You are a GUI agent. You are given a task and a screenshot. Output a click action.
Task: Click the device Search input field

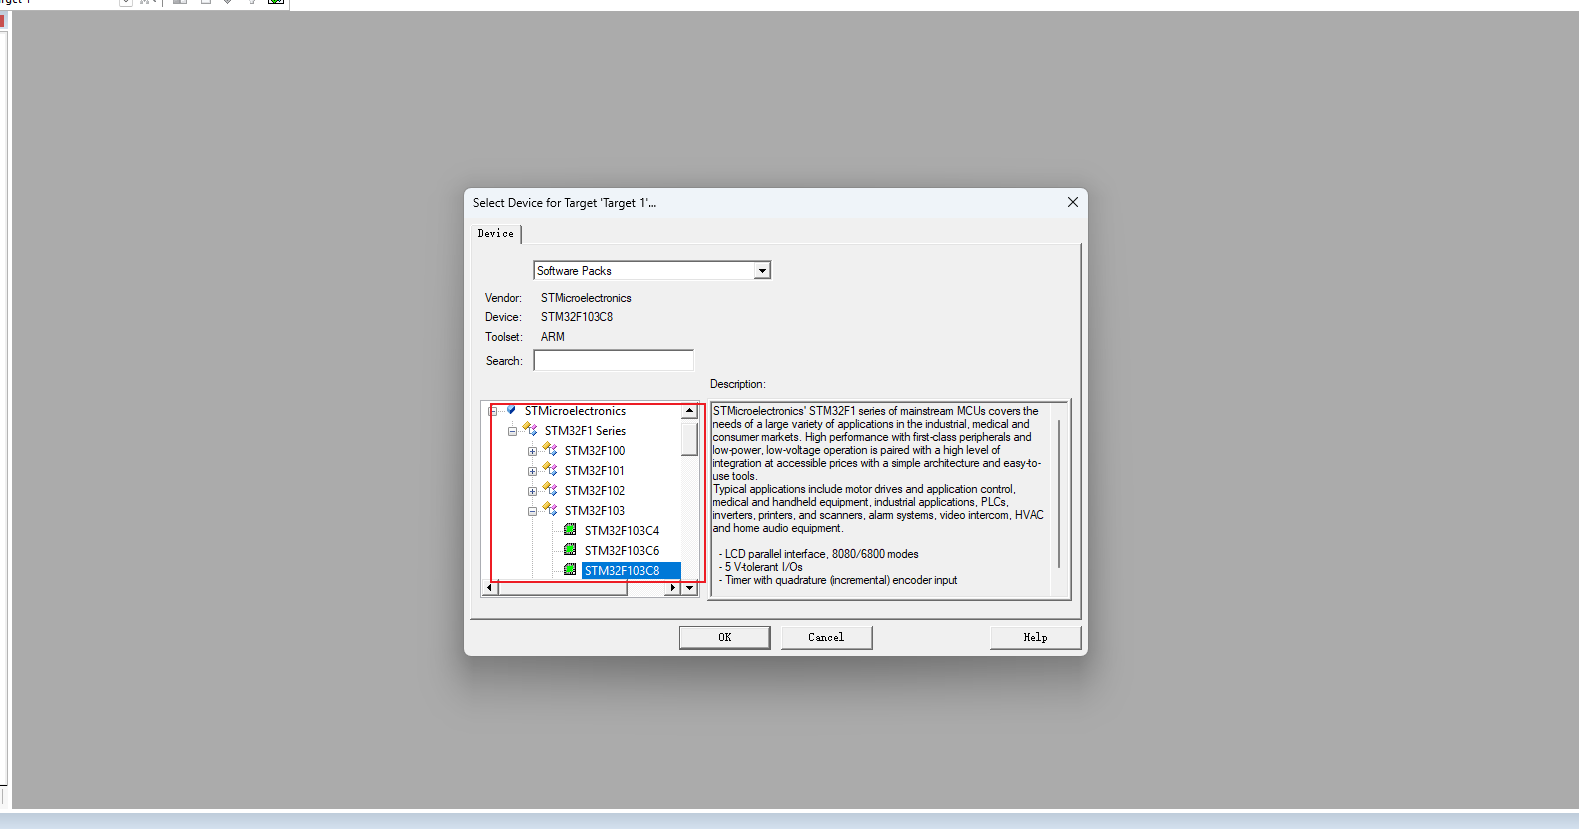(613, 360)
